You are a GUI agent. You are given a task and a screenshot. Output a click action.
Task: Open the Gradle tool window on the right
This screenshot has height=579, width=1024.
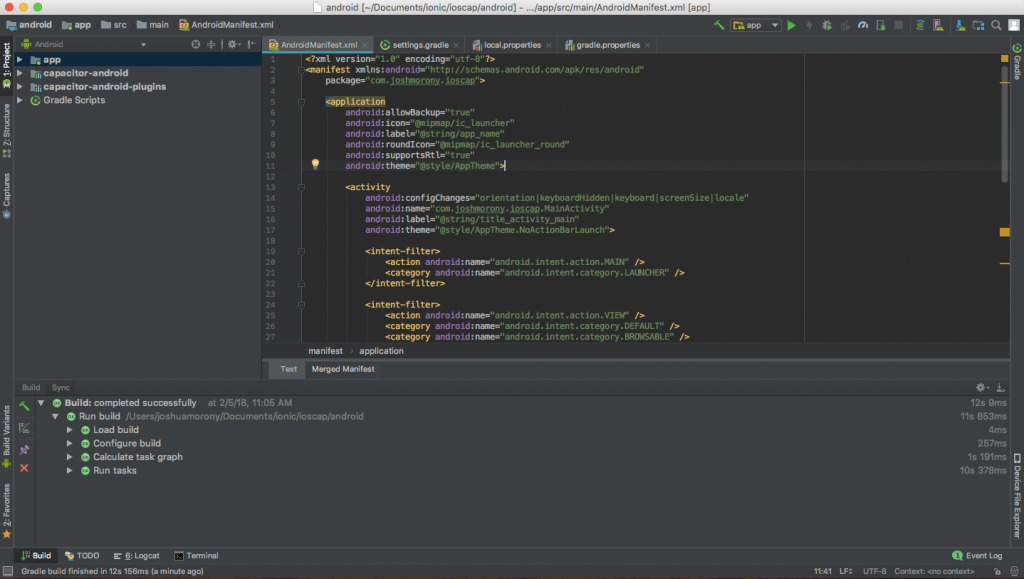(1014, 63)
